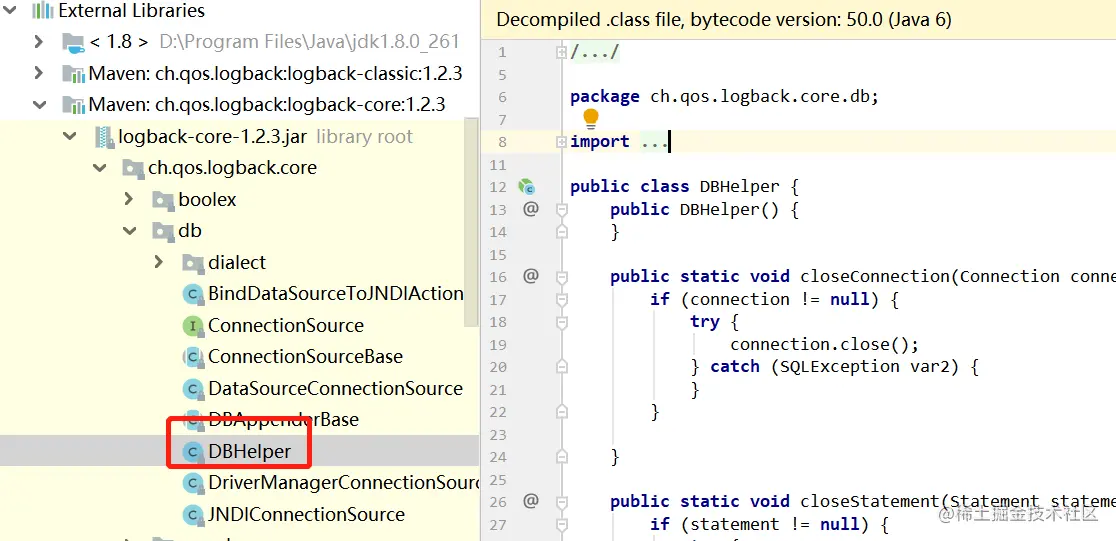Collapse closeStatement method fold on line 26

[562, 503]
